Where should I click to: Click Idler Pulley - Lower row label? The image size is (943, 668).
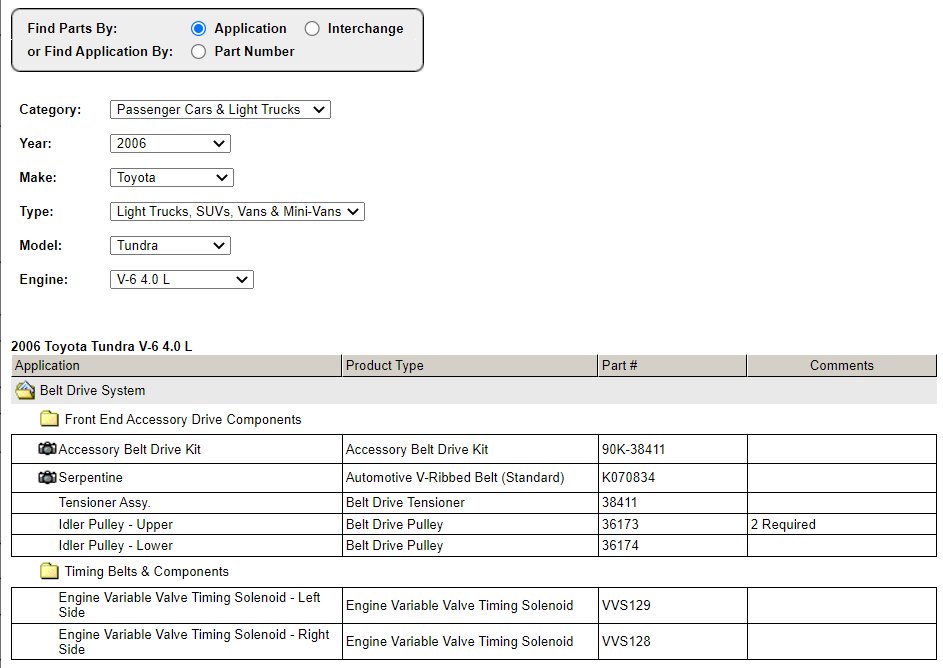pos(115,545)
